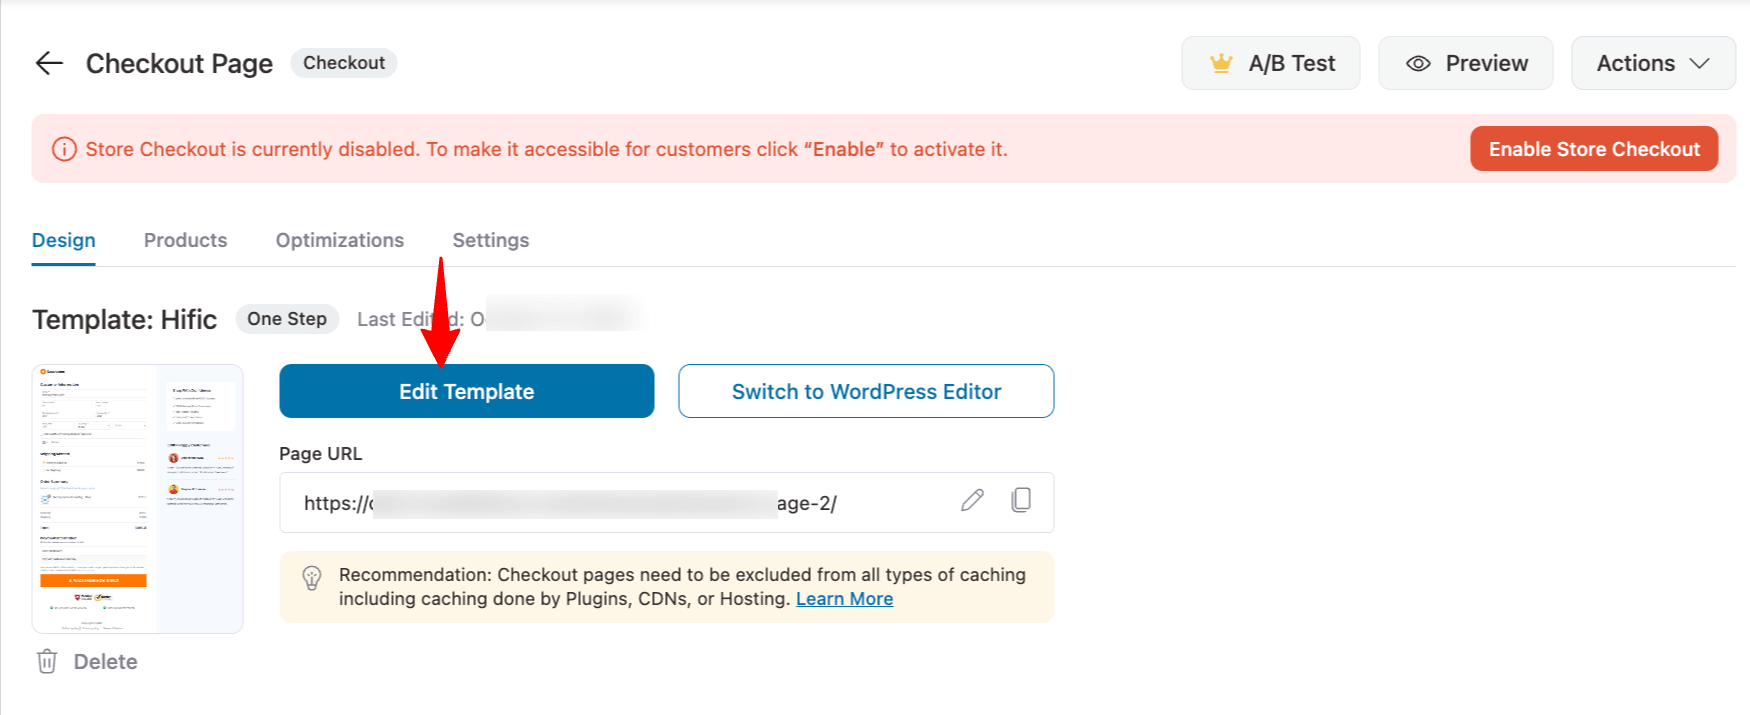Copy the page URL with the copy icon

coord(1020,500)
